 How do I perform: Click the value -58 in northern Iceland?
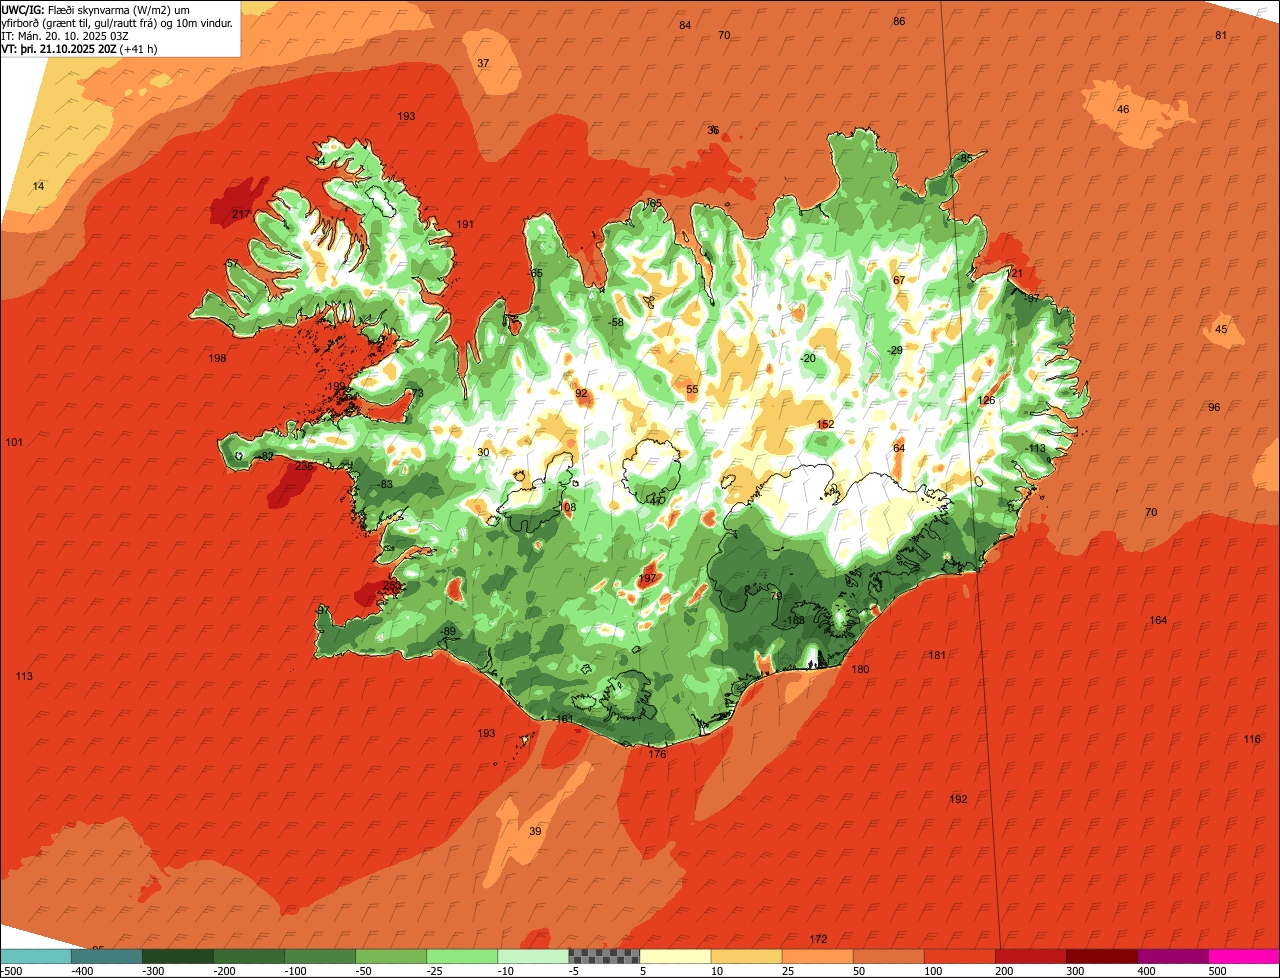(616, 322)
